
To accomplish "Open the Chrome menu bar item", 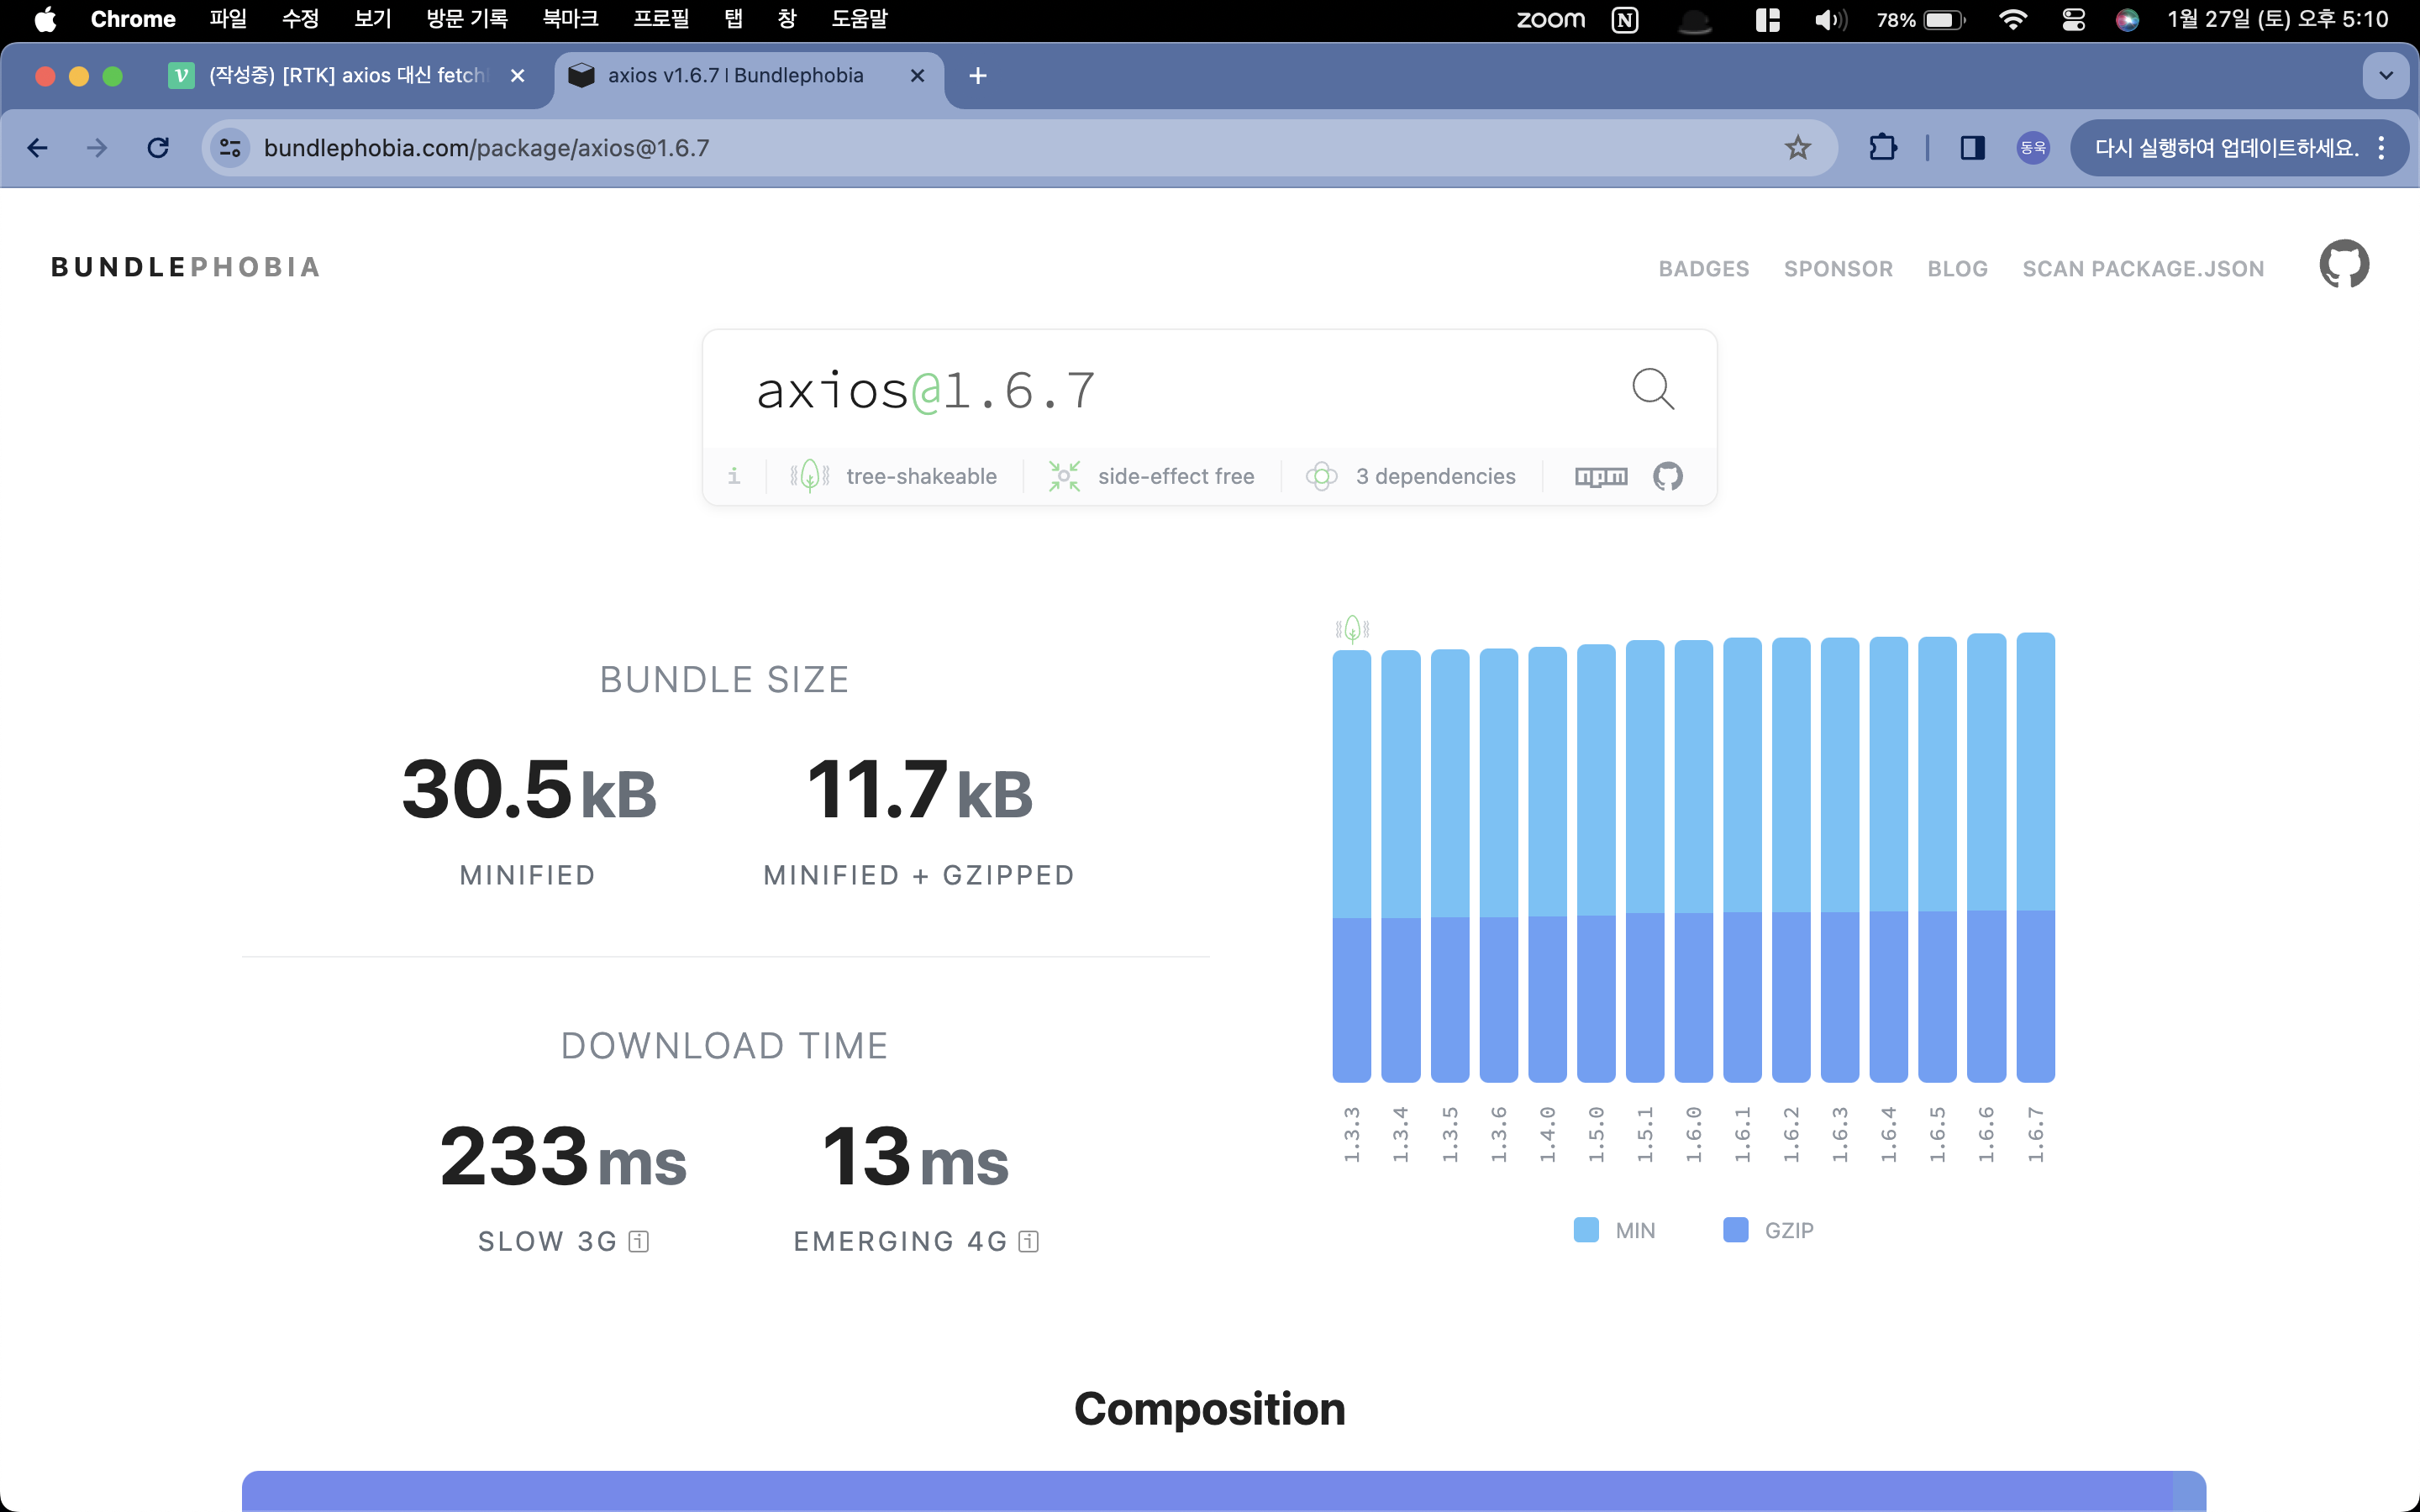I will tap(133, 19).
